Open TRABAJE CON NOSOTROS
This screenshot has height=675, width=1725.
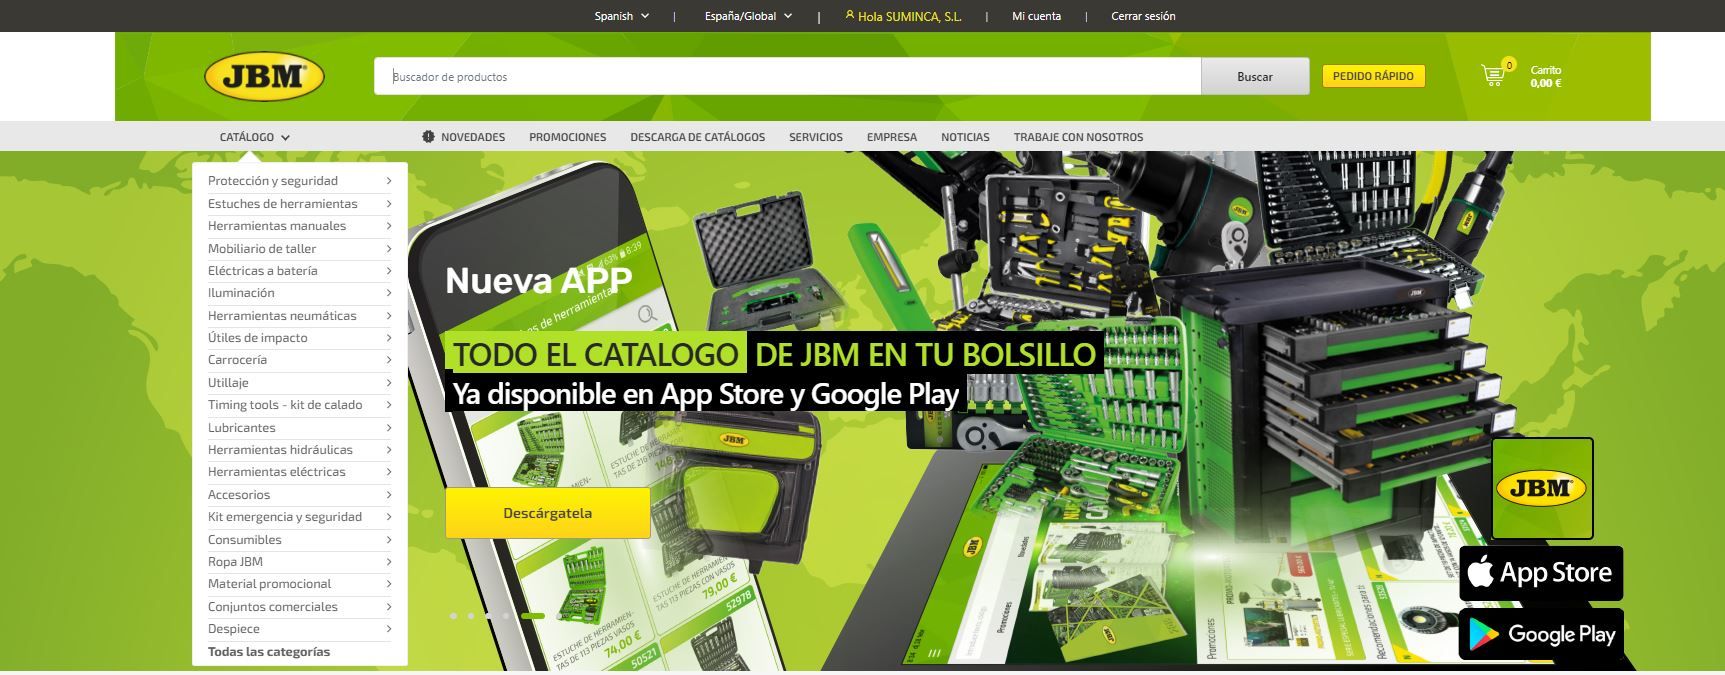(1078, 137)
